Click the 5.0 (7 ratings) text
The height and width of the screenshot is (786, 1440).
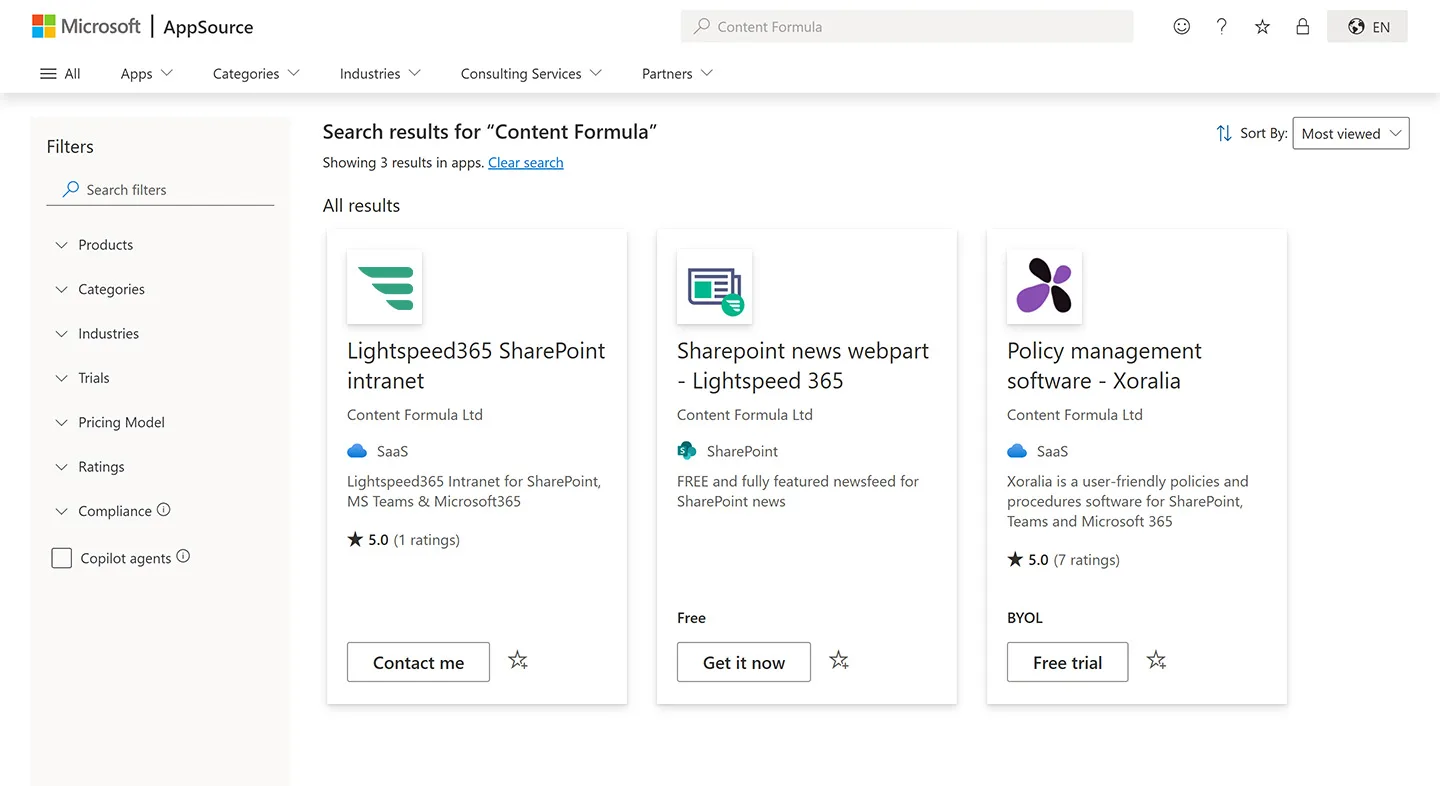1064,560
